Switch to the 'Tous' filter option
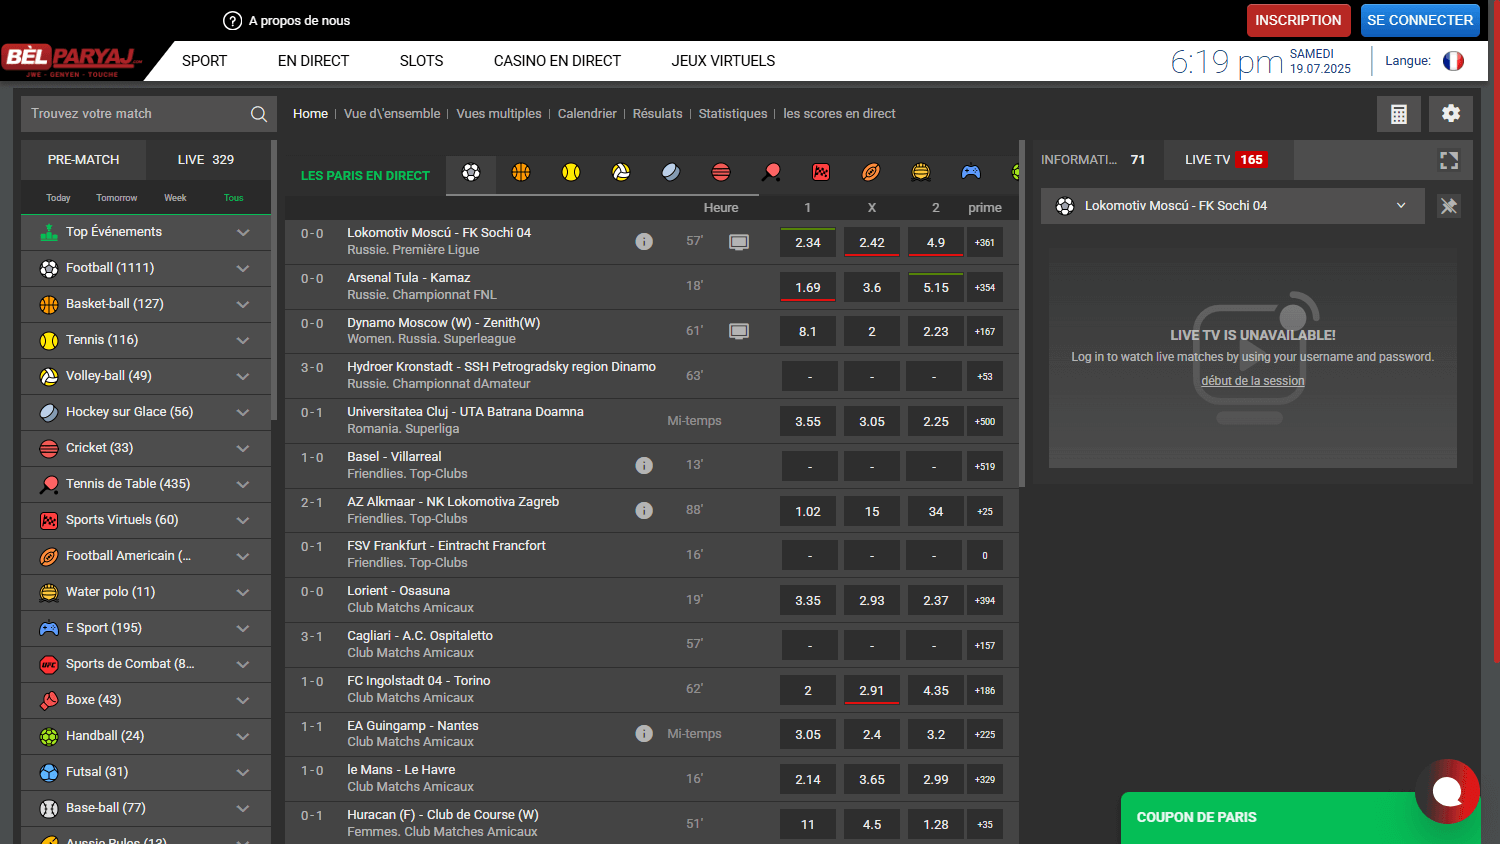1500x844 pixels. coord(233,197)
